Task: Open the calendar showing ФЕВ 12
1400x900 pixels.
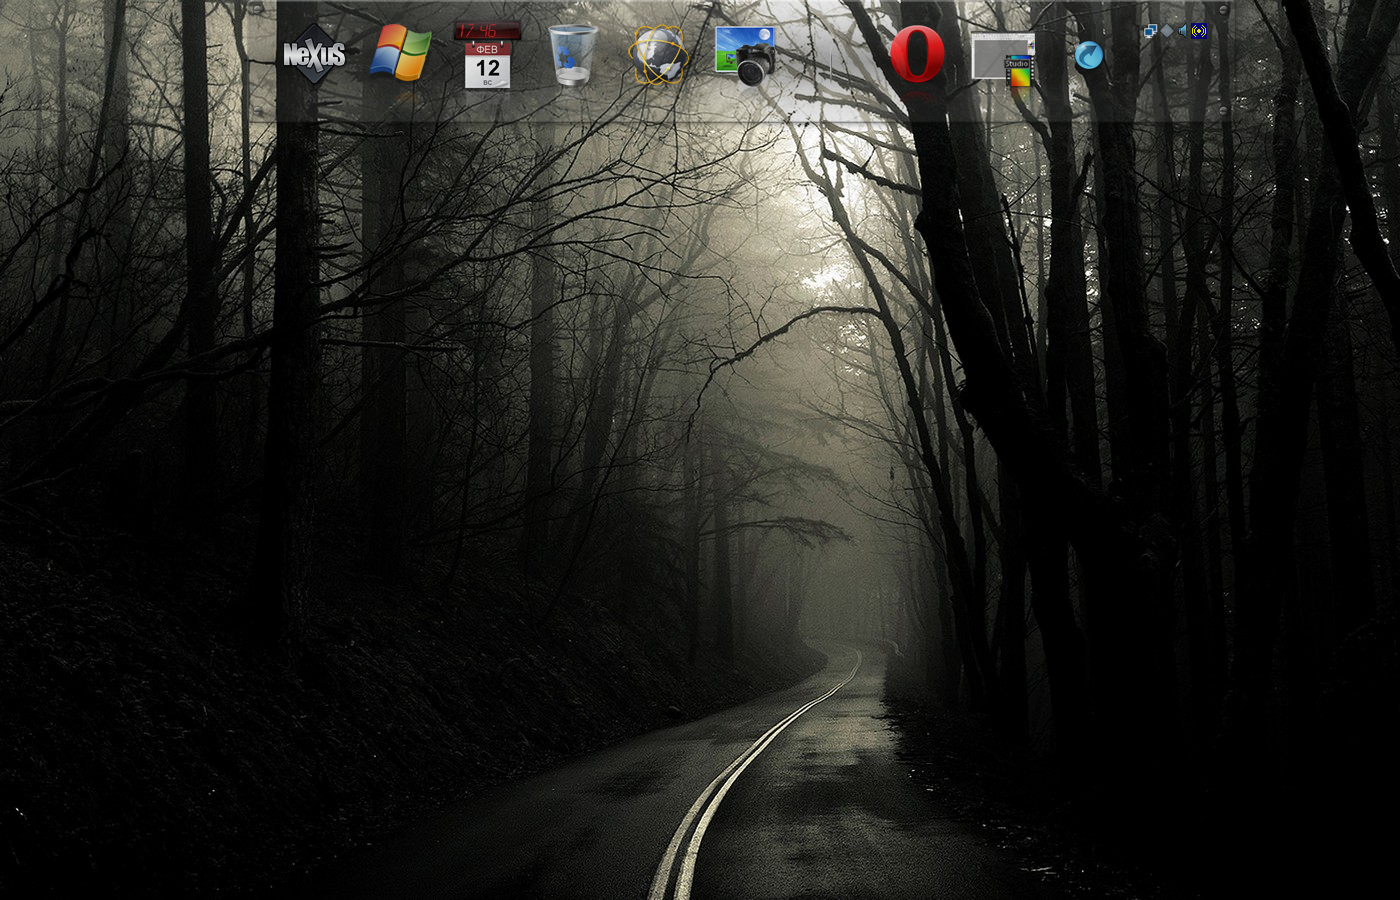Action: pyautogui.click(x=487, y=66)
